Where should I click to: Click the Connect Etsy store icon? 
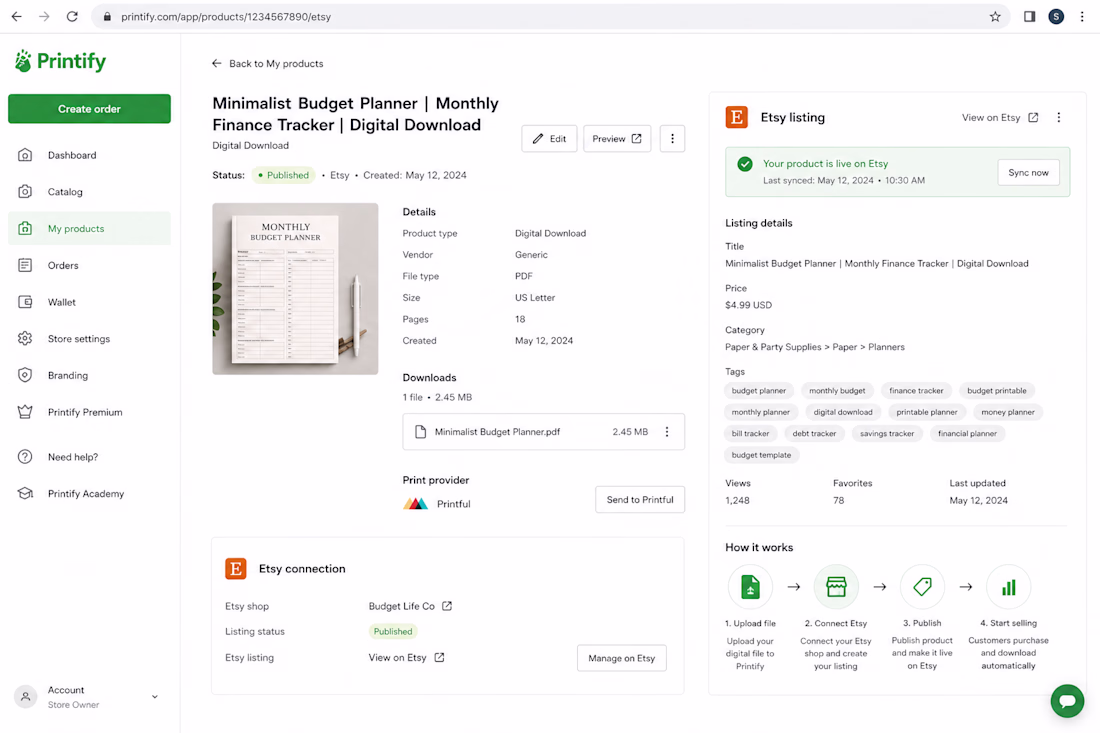(x=836, y=586)
